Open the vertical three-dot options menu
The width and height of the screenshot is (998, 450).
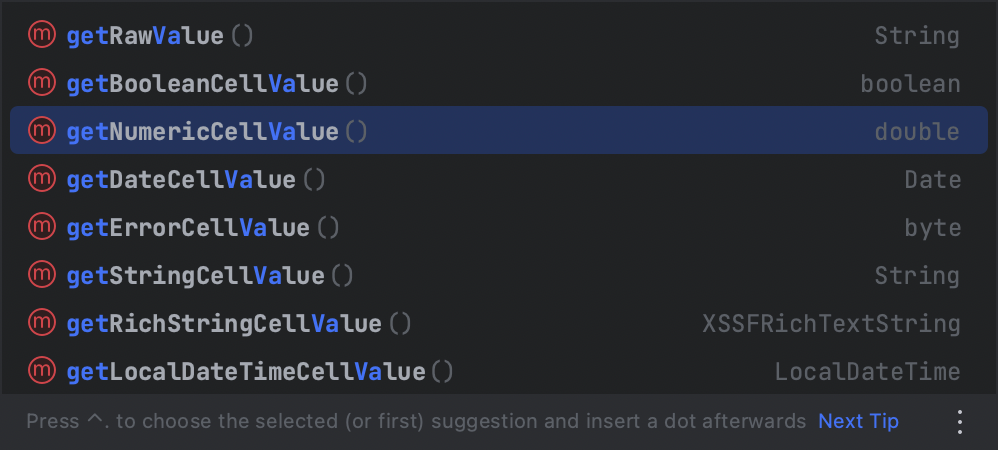click(960, 422)
